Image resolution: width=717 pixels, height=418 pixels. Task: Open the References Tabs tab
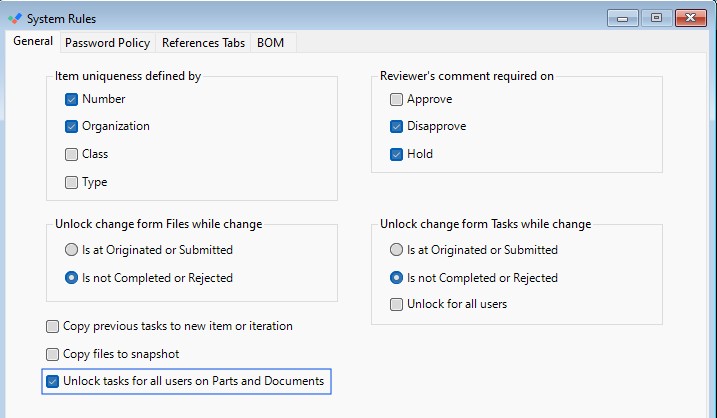coord(203,43)
